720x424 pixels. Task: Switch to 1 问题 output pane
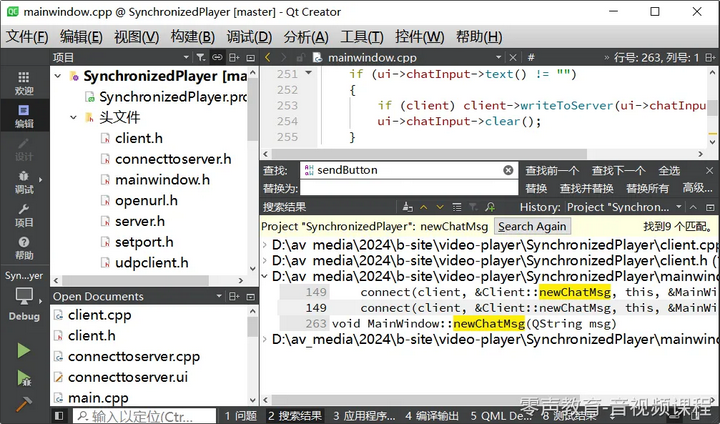pos(241,416)
